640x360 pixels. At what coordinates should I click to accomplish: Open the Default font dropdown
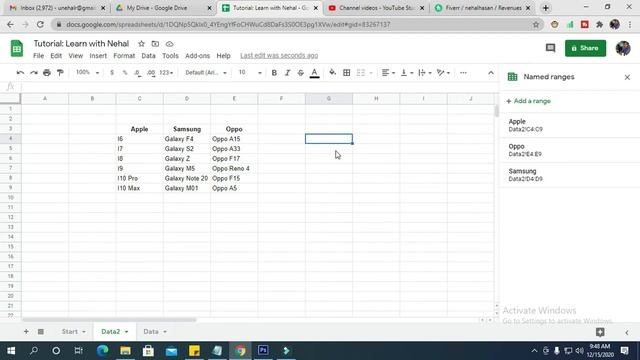[x=206, y=73]
